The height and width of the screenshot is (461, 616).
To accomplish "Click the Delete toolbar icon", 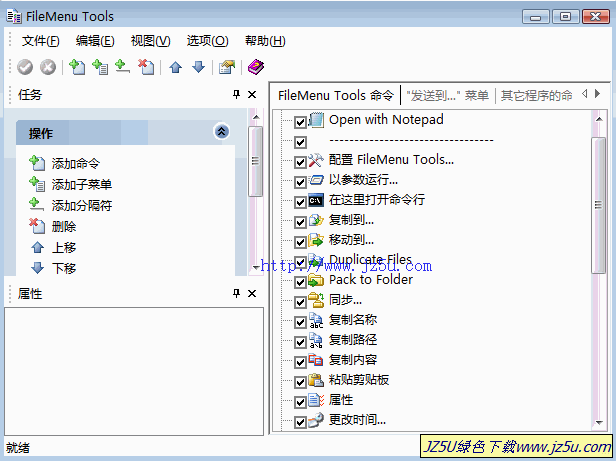I will (x=146, y=67).
